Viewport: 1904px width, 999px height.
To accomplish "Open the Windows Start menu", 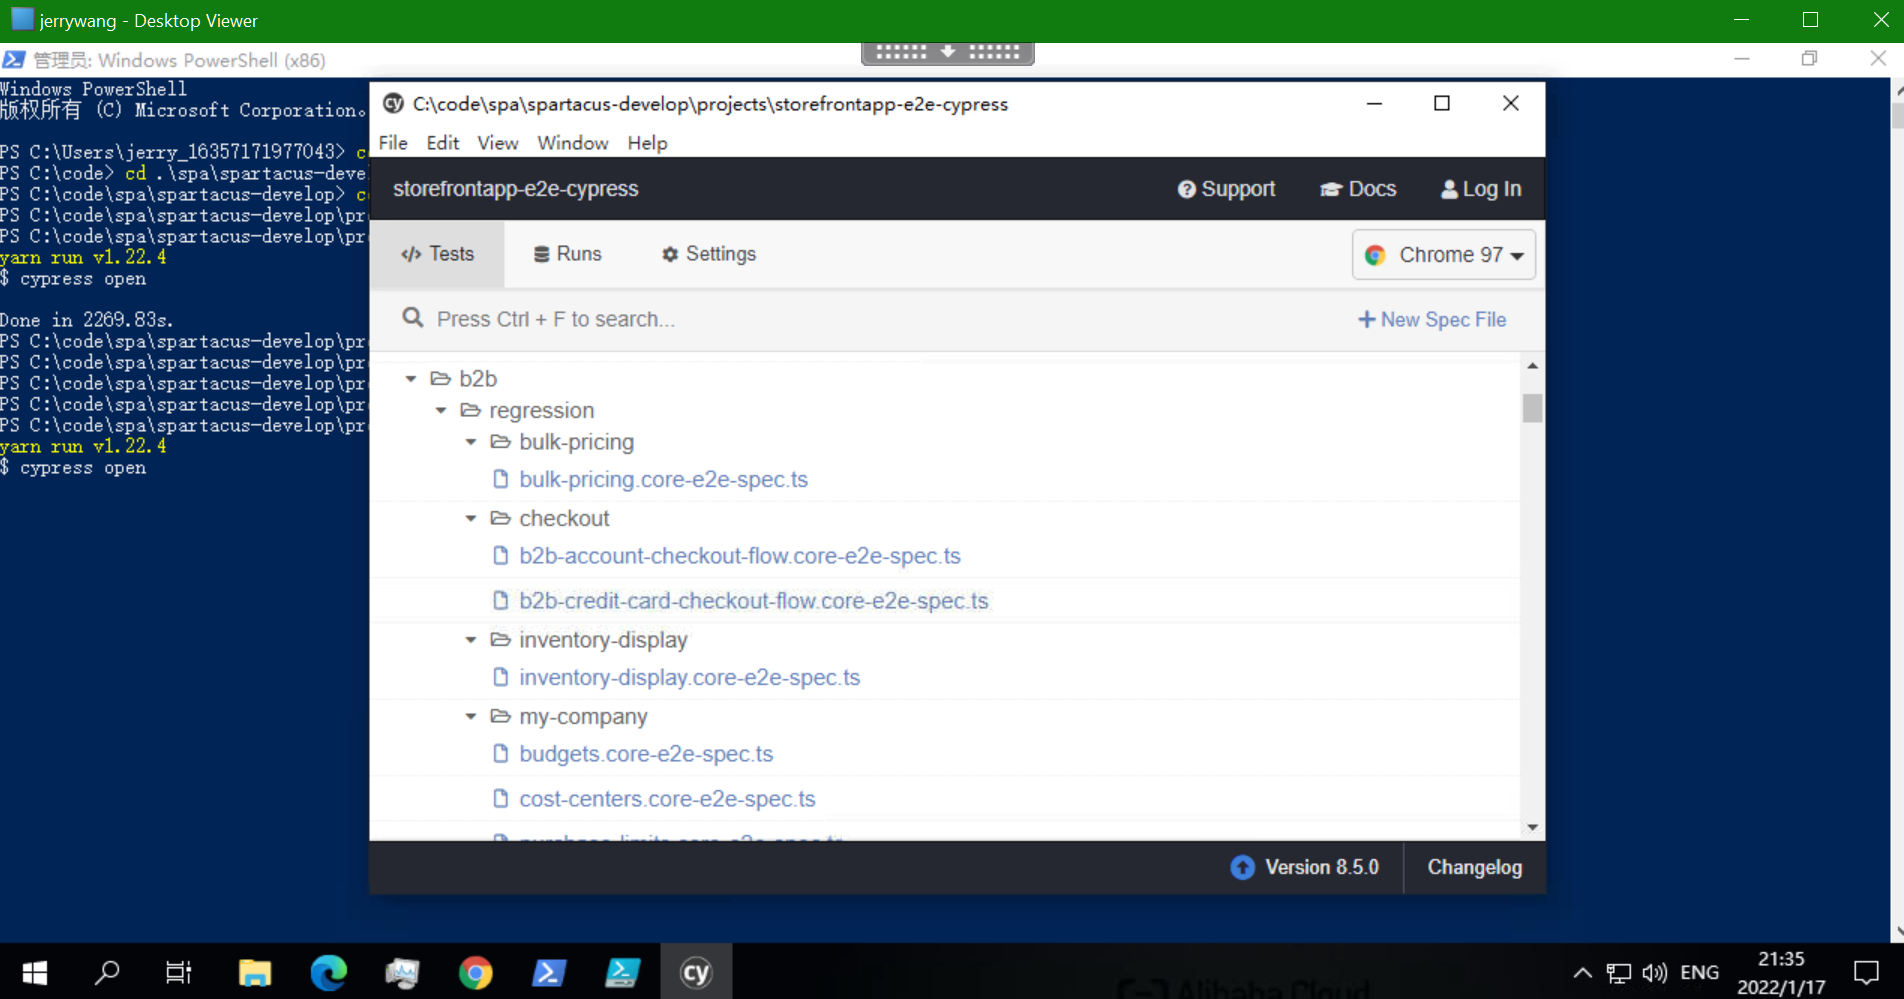I will click(35, 972).
